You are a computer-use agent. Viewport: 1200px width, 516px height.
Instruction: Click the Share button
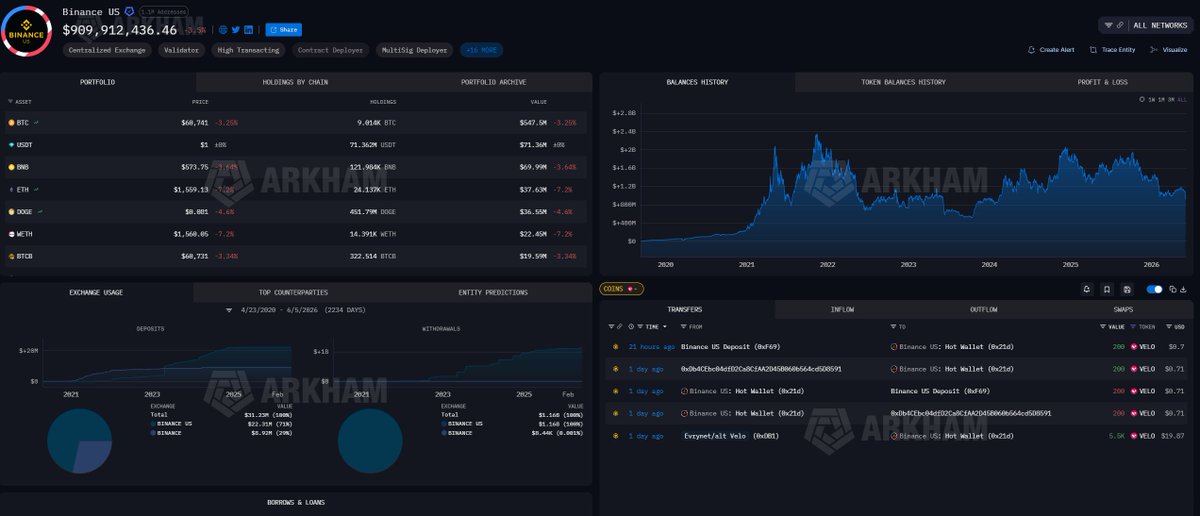[x=283, y=30]
